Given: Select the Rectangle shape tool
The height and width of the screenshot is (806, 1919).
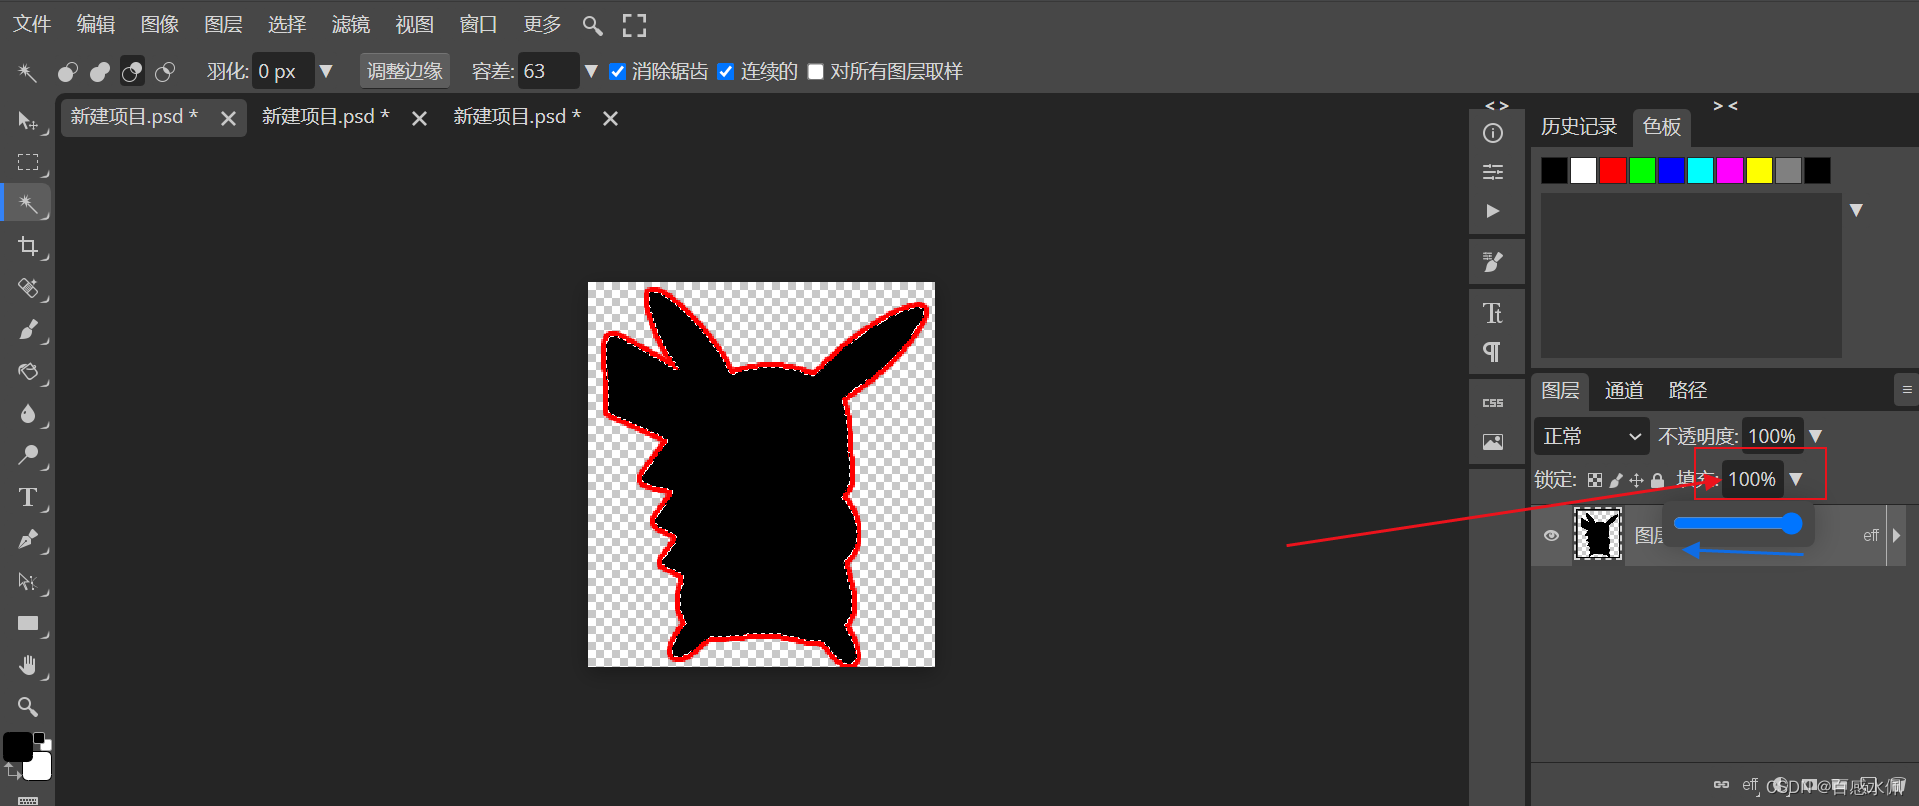Looking at the screenshot, I should pos(27,623).
